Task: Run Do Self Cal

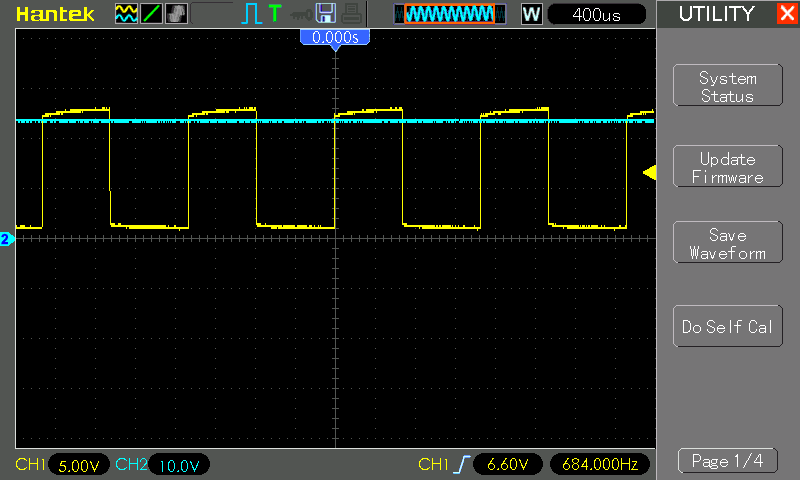Action: click(728, 326)
